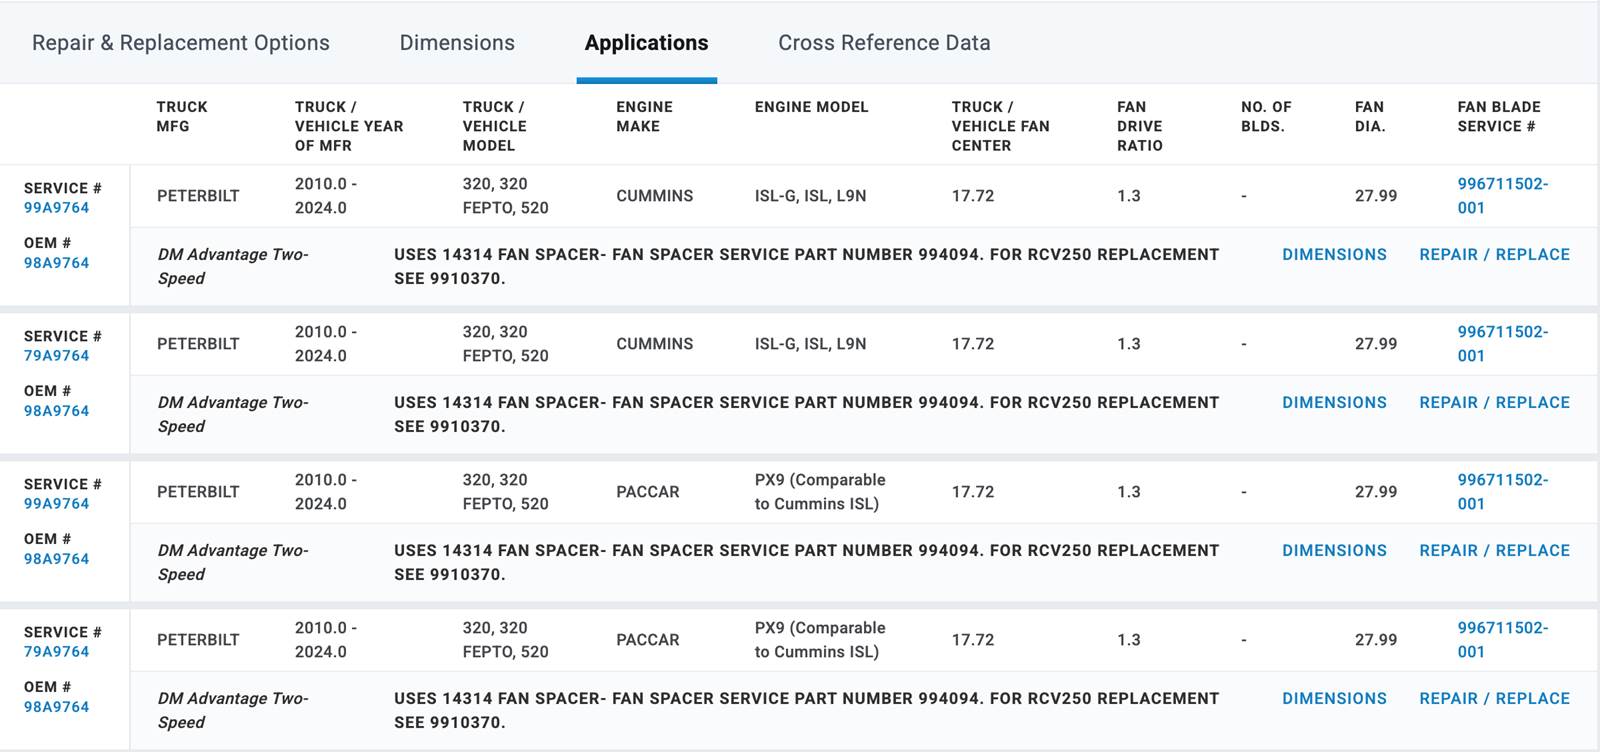The width and height of the screenshot is (1600, 752).
Task: Open REPAIR / REPLACE for Cummins 99A9764
Action: [1494, 255]
